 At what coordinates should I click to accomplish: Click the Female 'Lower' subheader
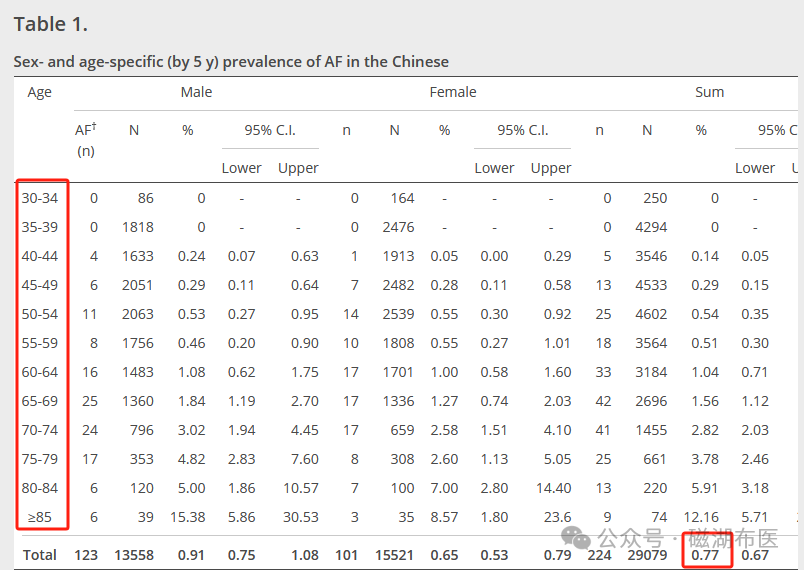pos(494,168)
